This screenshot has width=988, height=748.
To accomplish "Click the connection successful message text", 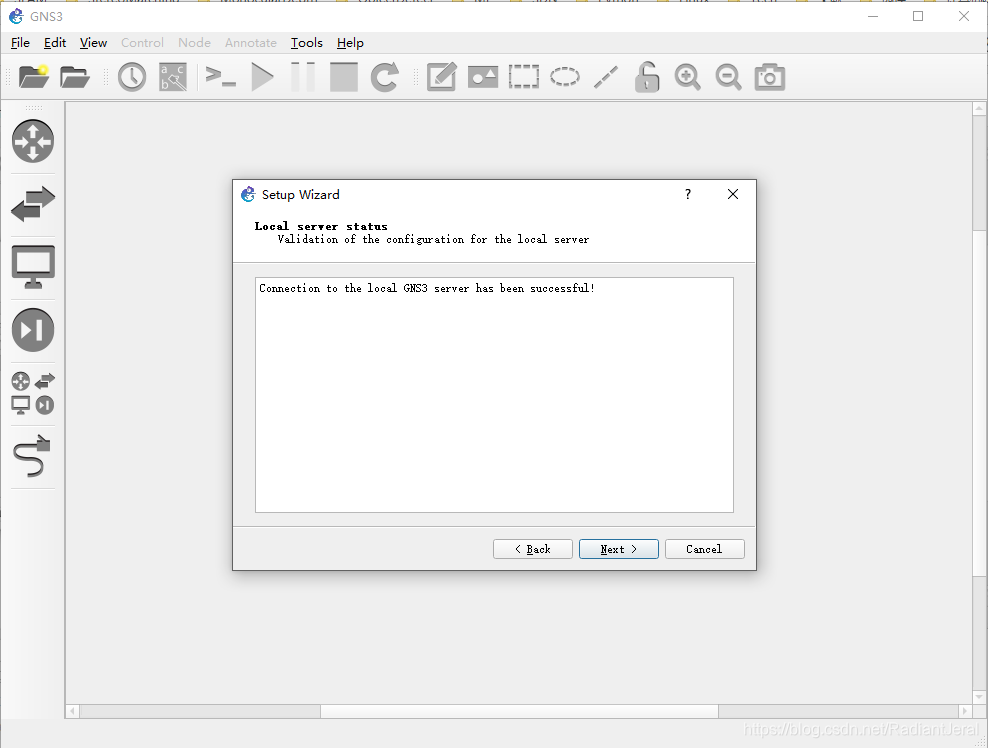I will tap(427, 288).
